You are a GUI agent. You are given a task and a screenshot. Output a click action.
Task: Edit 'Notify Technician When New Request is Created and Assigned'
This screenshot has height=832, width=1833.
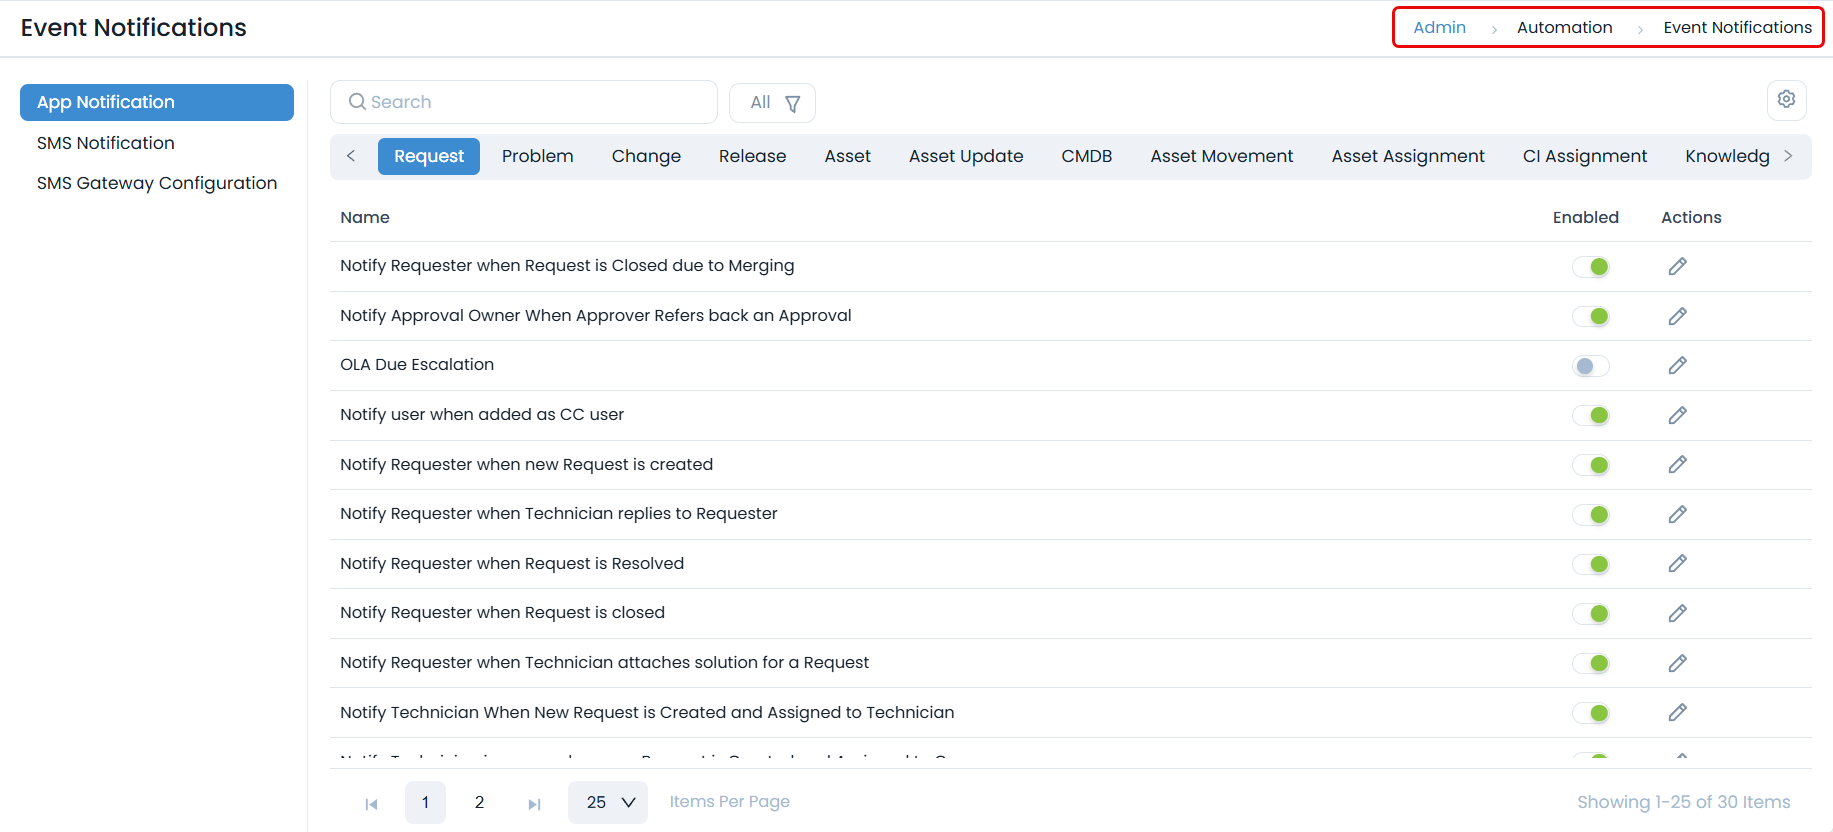[x=1677, y=712]
